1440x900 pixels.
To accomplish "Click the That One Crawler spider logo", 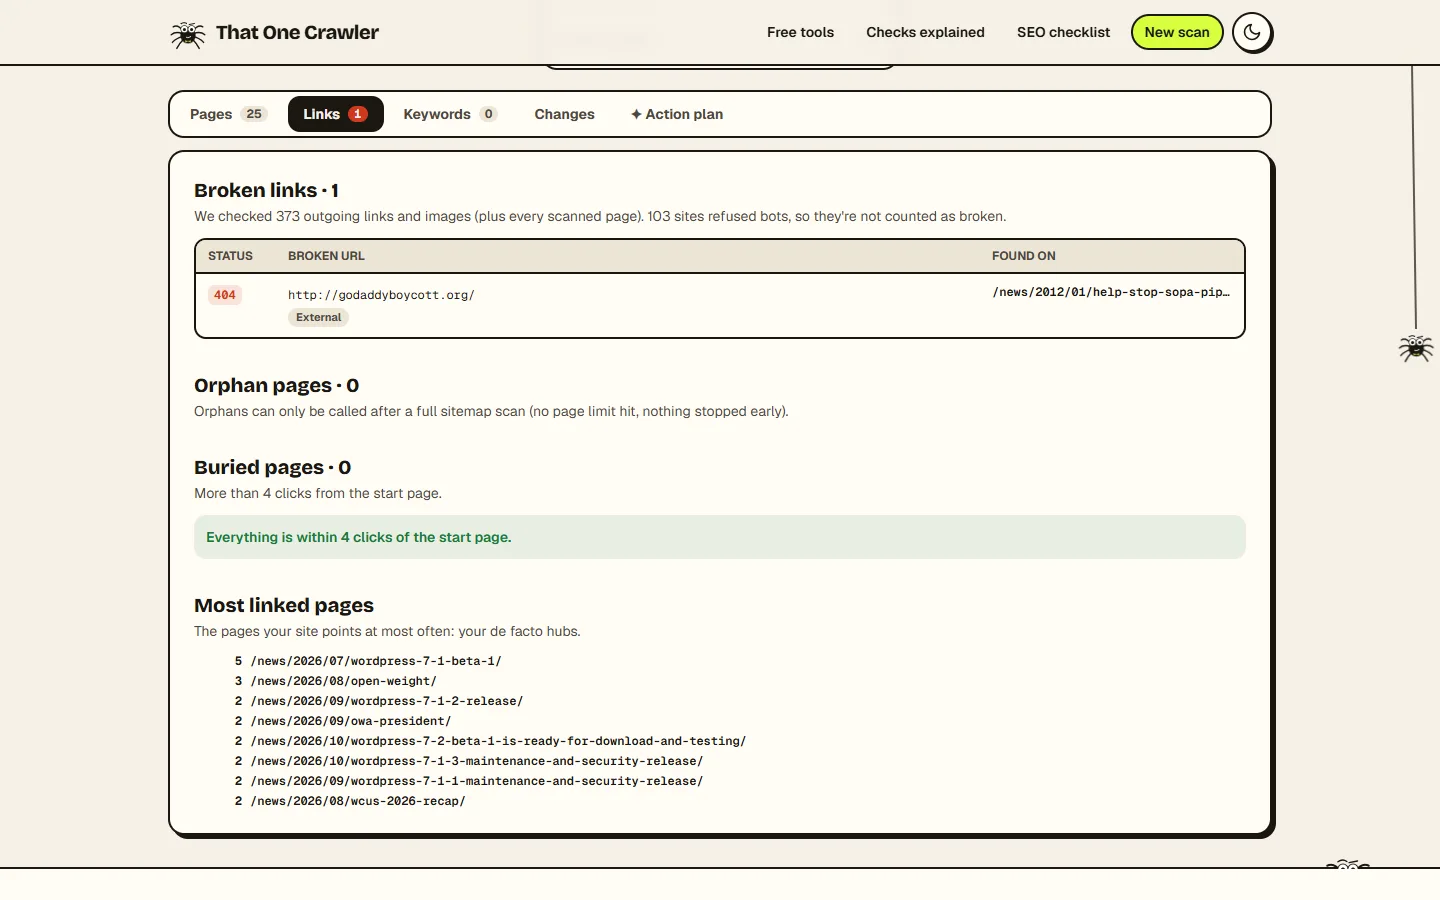I will [x=188, y=34].
